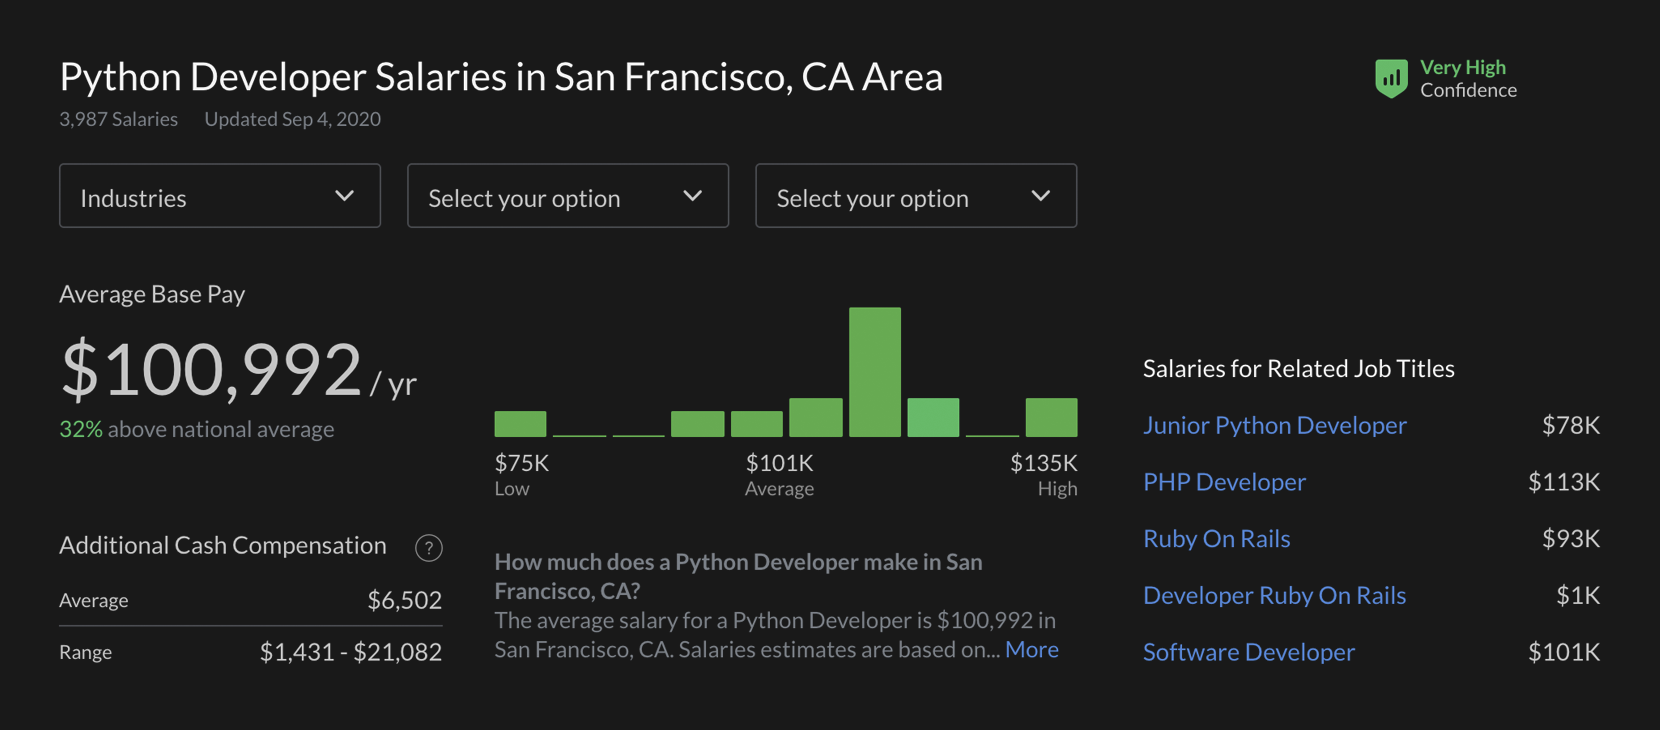Click the Python Developer Salaries page heading
This screenshot has height=730, width=1660.
pyautogui.click(x=501, y=77)
